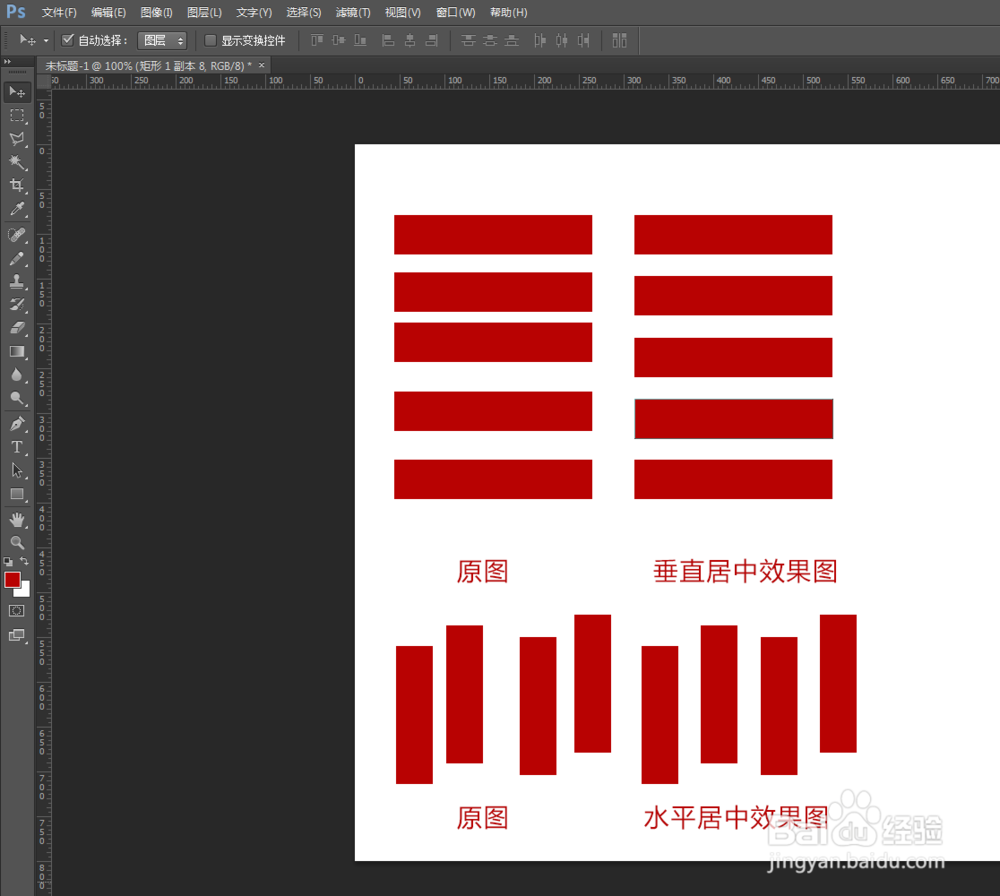Select the Rectangular Marquee tool
1000x896 pixels.
tap(17, 115)
